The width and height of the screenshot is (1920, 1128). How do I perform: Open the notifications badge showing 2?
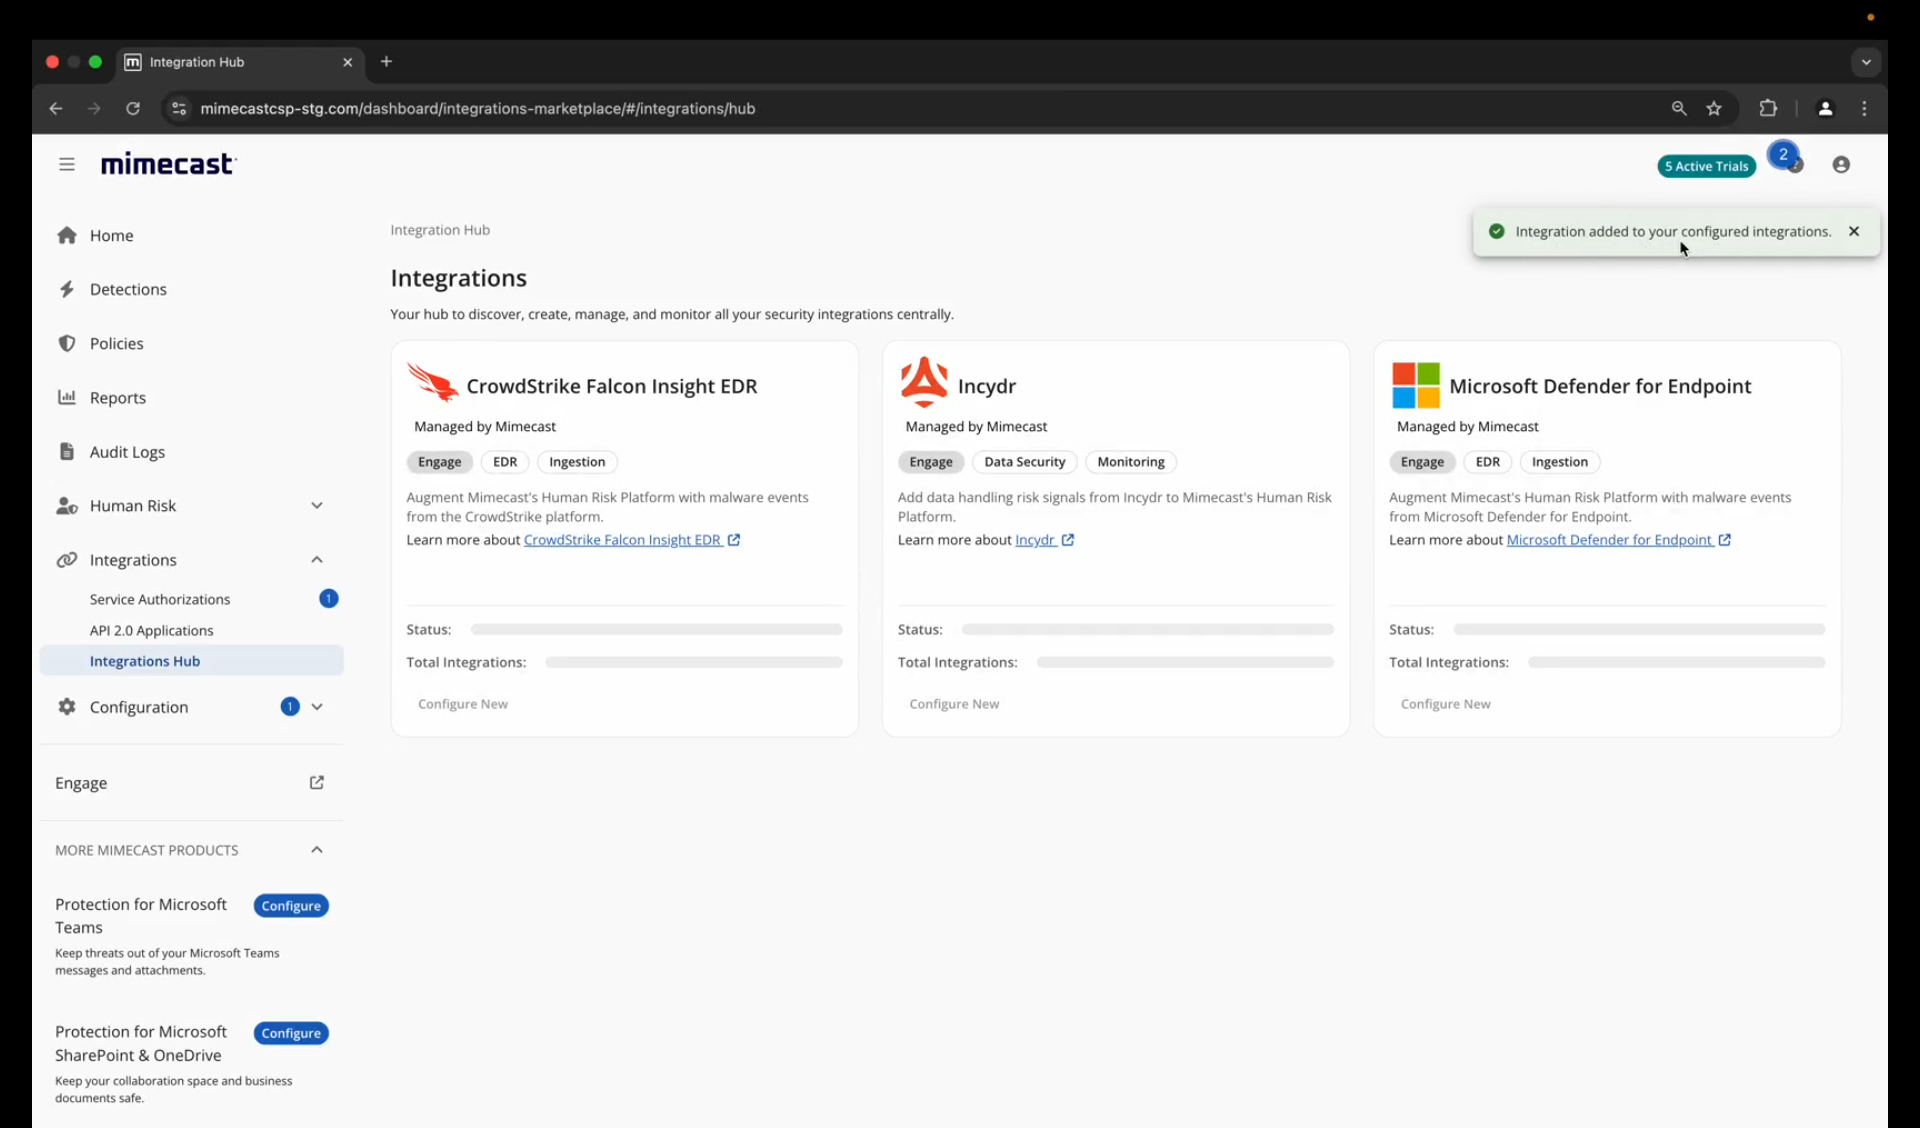(1783, 156)
